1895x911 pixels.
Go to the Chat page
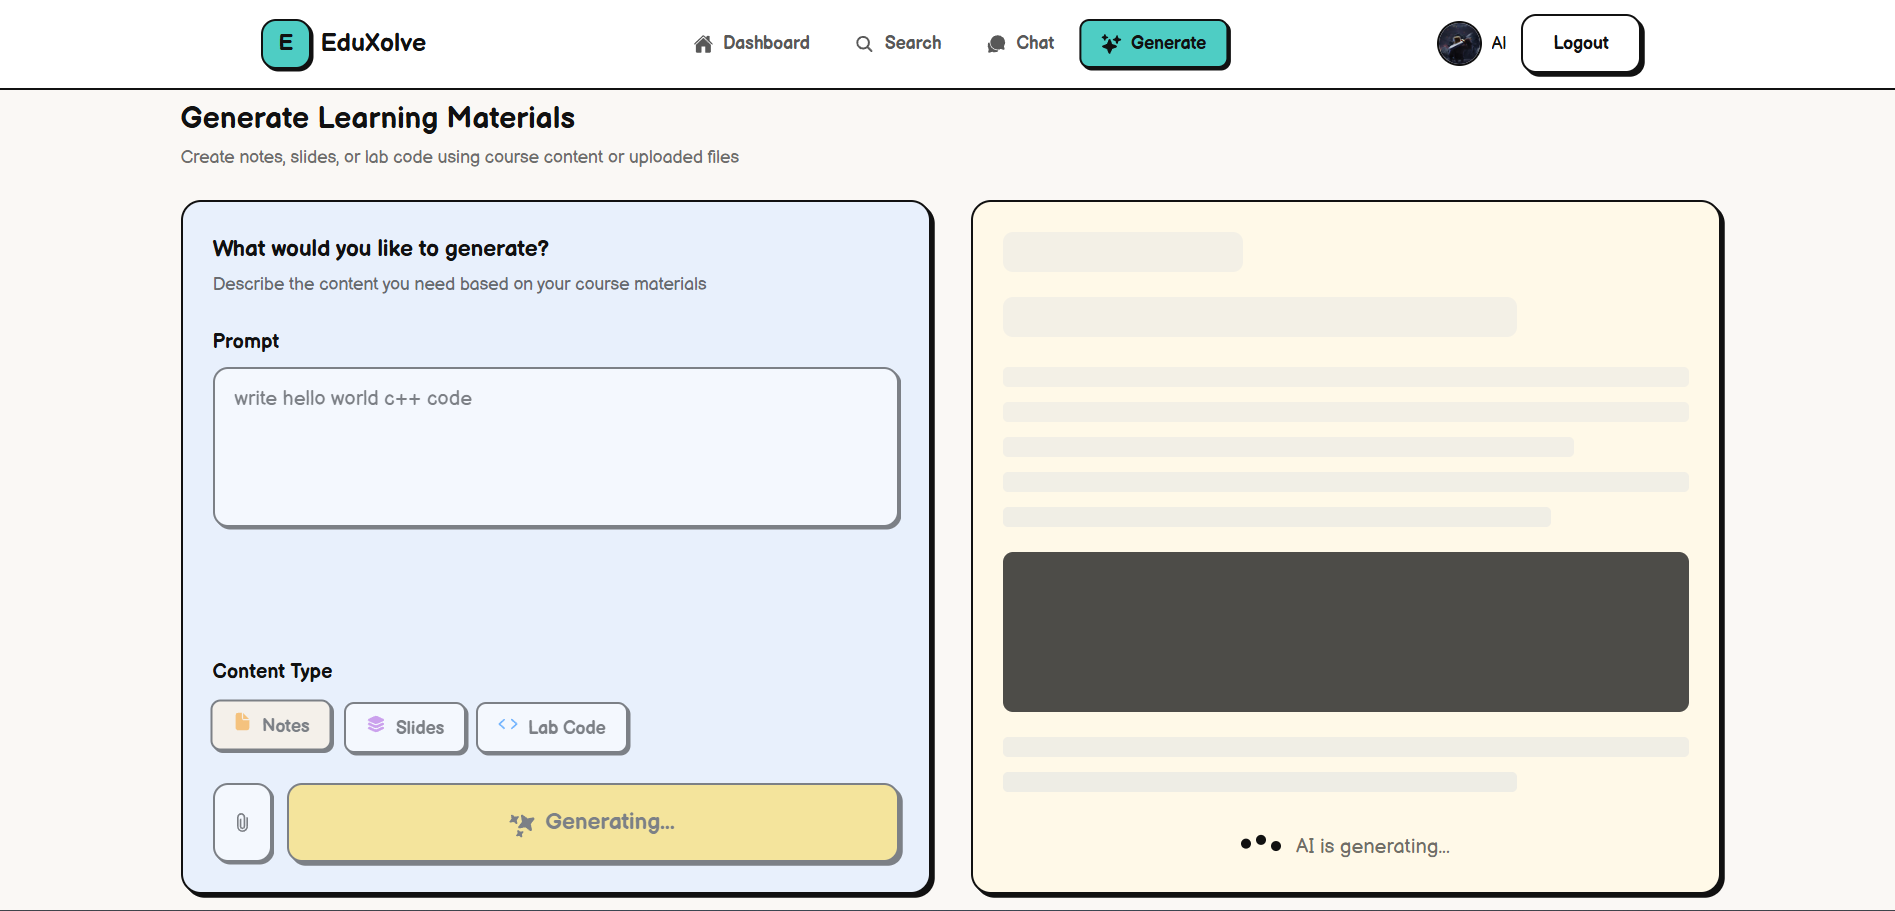pyautogui.click(x=1021, y=43)
